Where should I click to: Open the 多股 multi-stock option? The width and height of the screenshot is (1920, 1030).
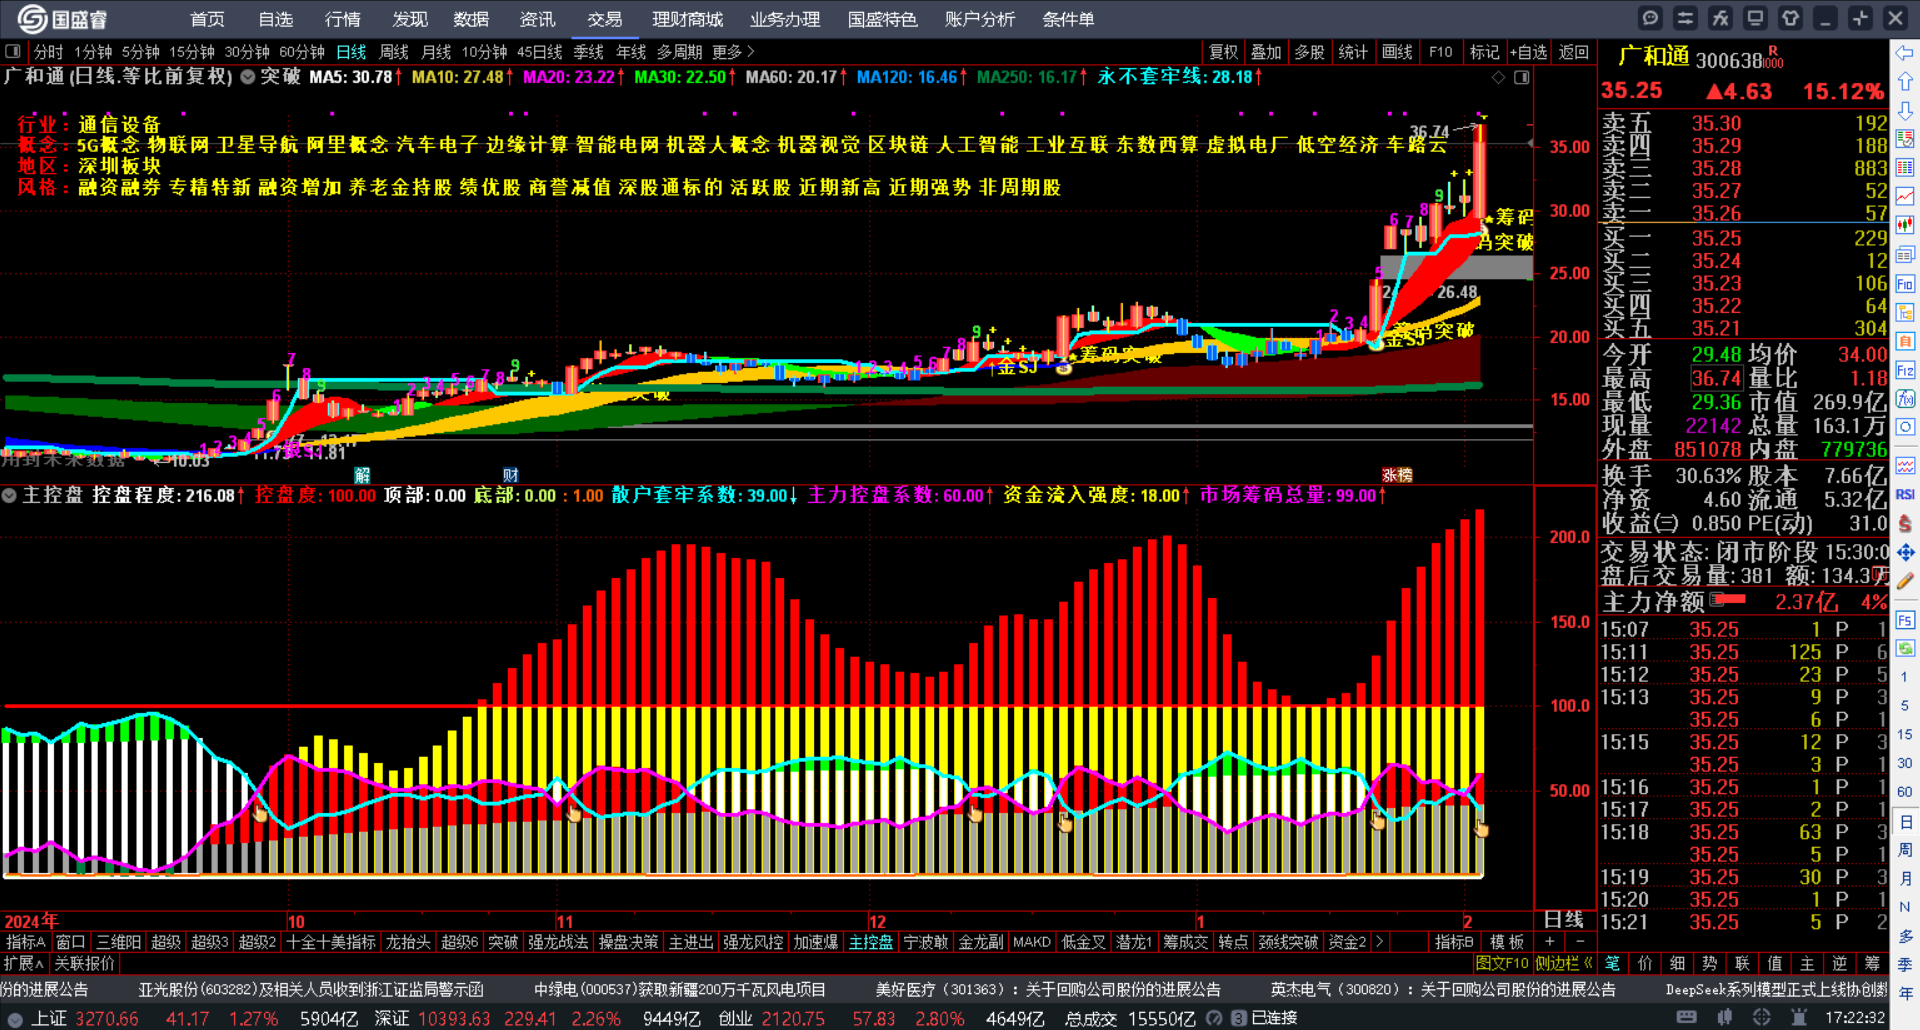pos(1310,52)
